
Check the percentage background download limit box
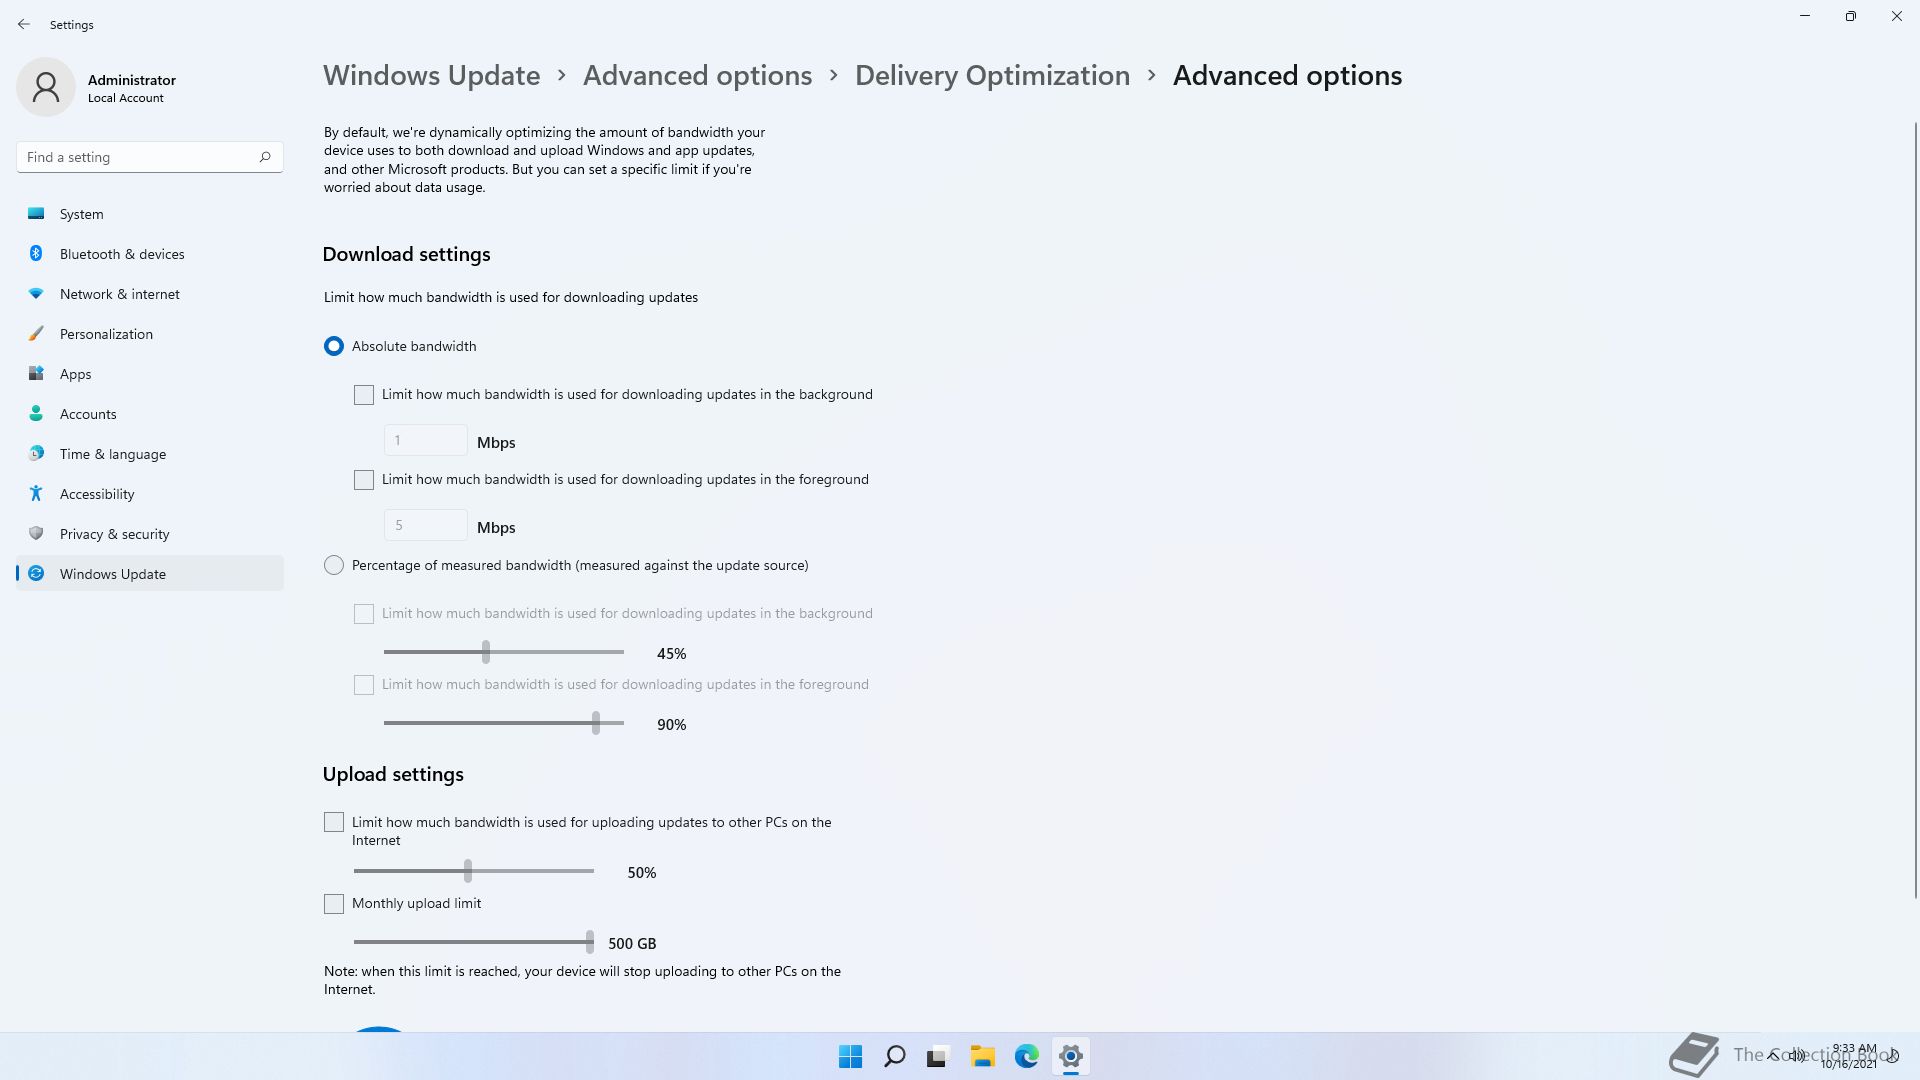click(x=364, y=614)
